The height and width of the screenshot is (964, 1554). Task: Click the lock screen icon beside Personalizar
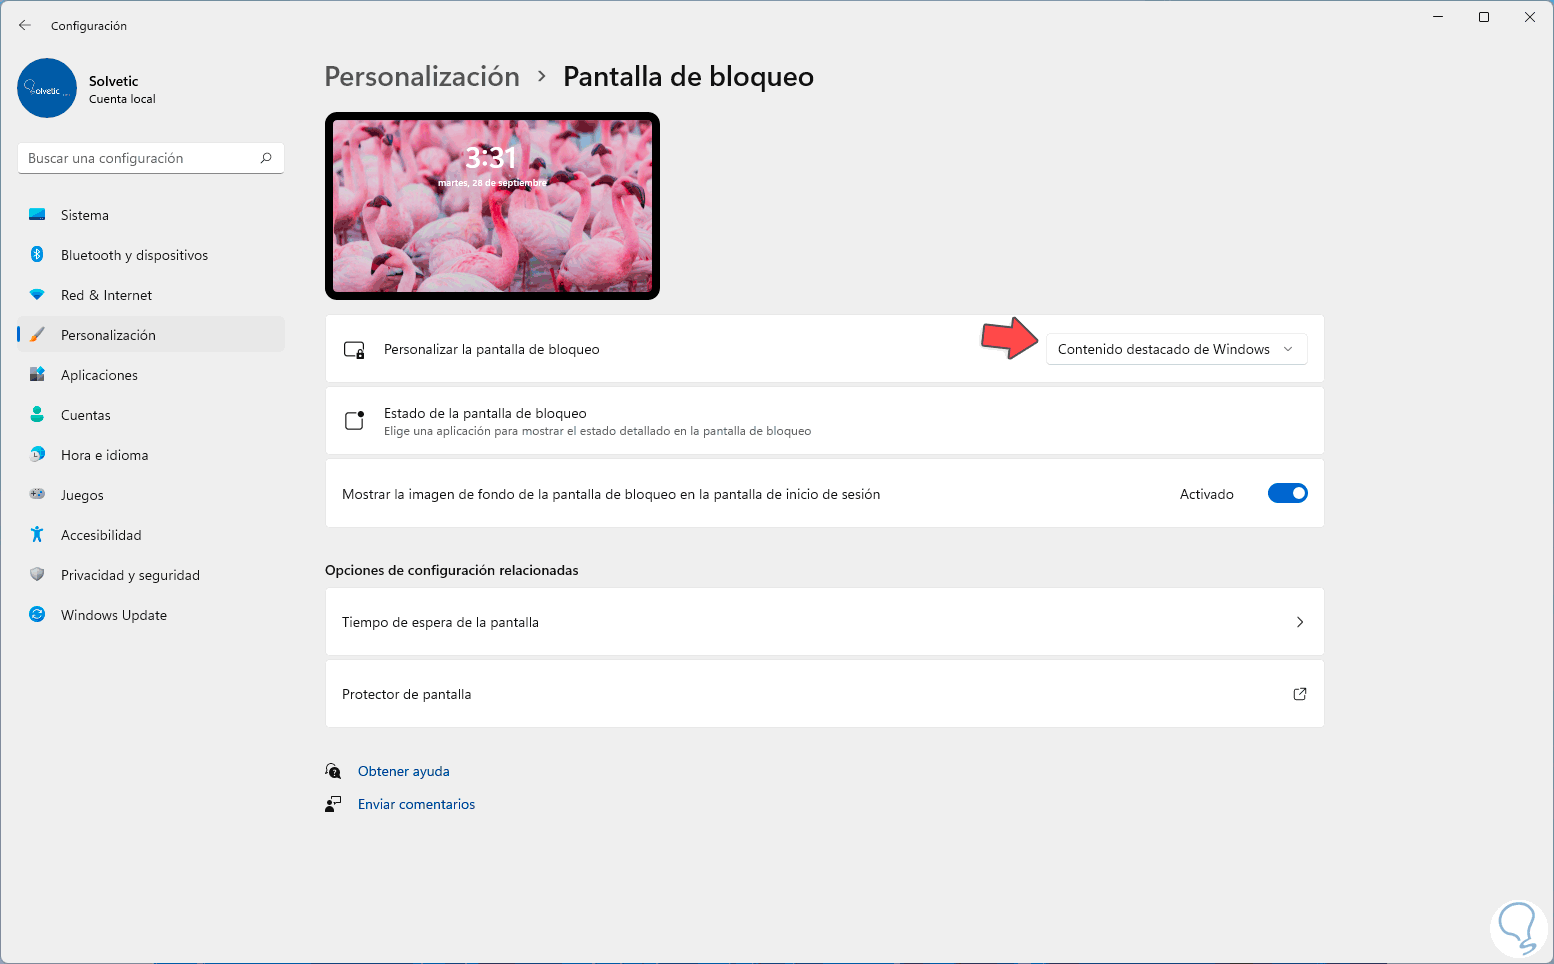(354, 350)
